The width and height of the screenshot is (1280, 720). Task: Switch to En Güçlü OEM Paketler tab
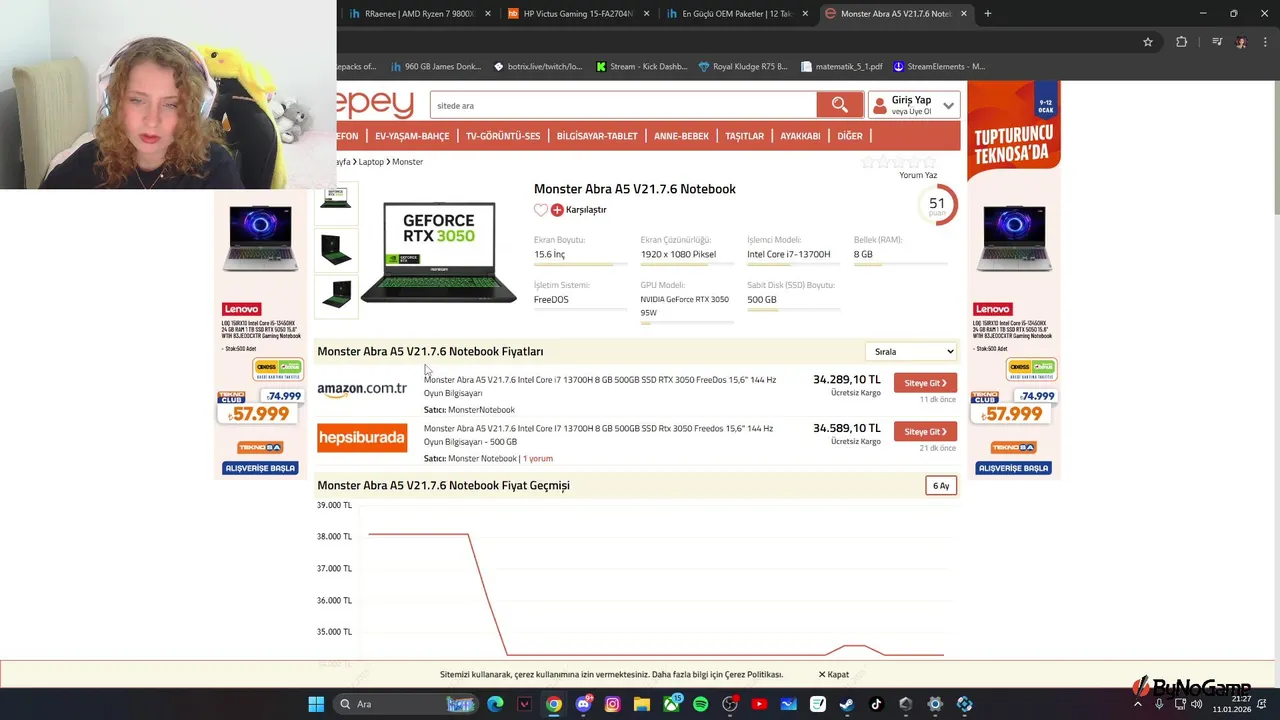click(x=737, y=14)
